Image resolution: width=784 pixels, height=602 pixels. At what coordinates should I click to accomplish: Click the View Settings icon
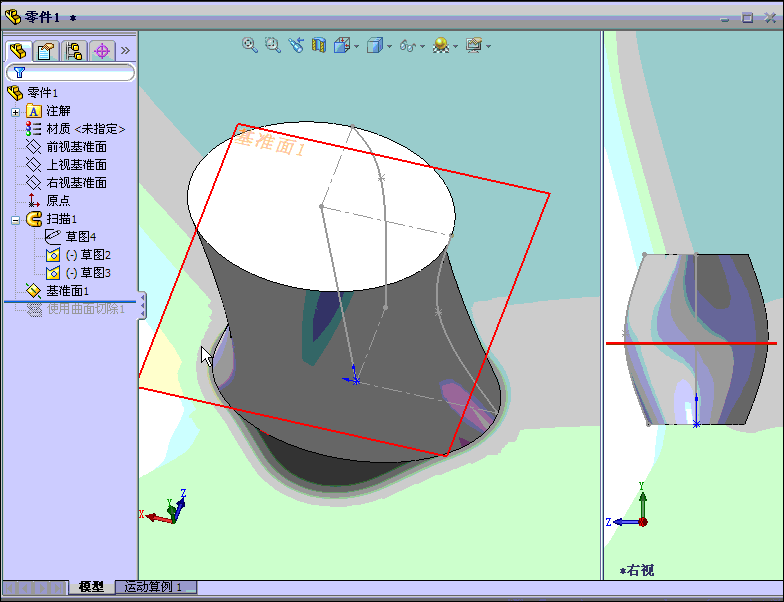tap(474, 46)
